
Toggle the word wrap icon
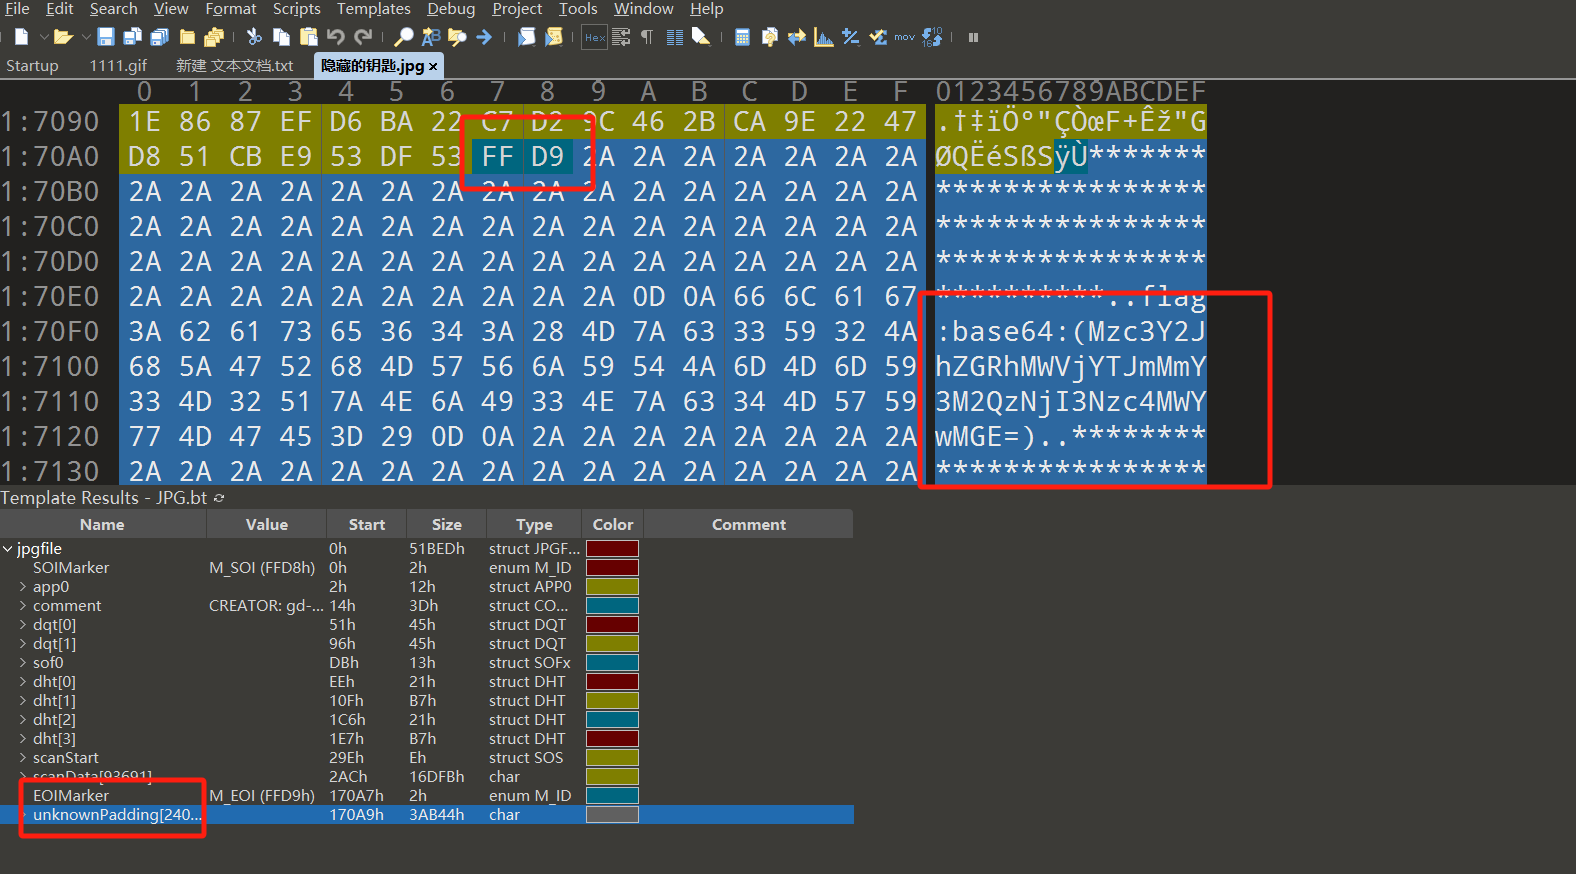tap(621, 37)
